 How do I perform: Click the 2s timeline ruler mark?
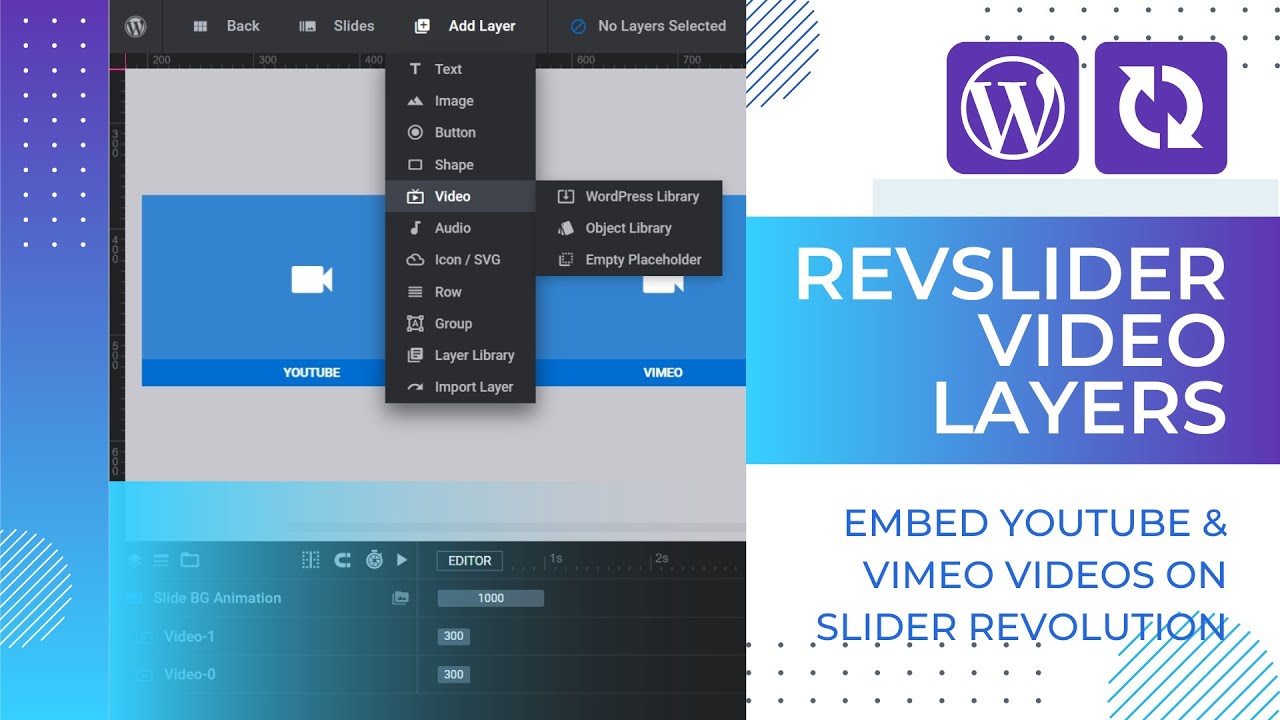pos(661,558)
